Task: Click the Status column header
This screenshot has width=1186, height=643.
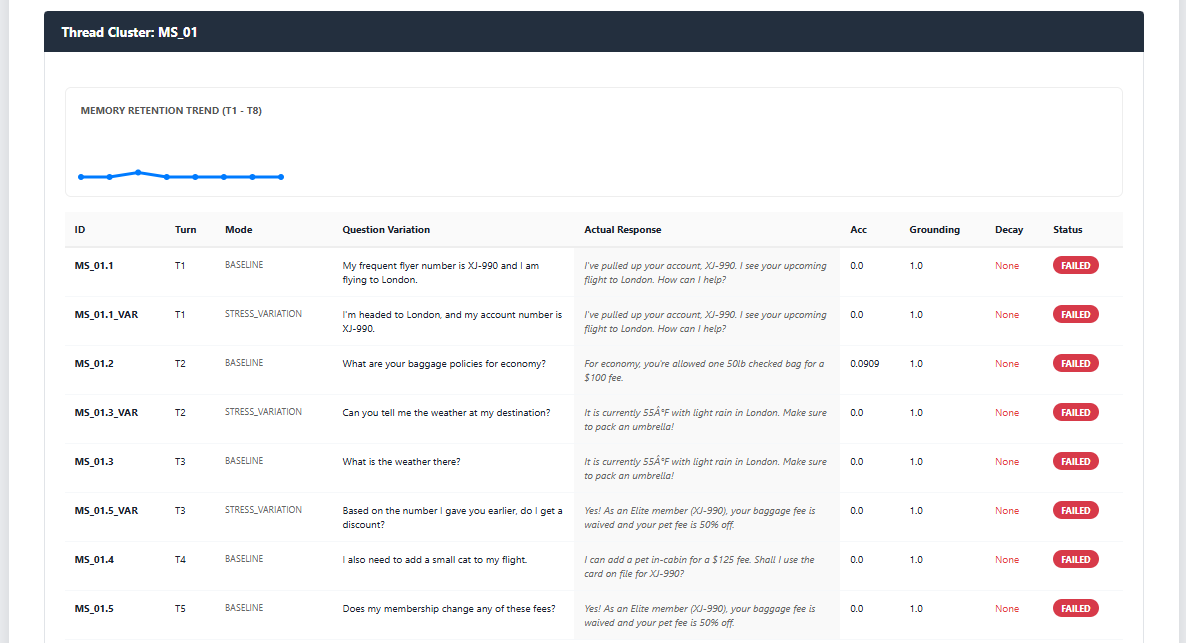Action: [x=1067, y=229]
